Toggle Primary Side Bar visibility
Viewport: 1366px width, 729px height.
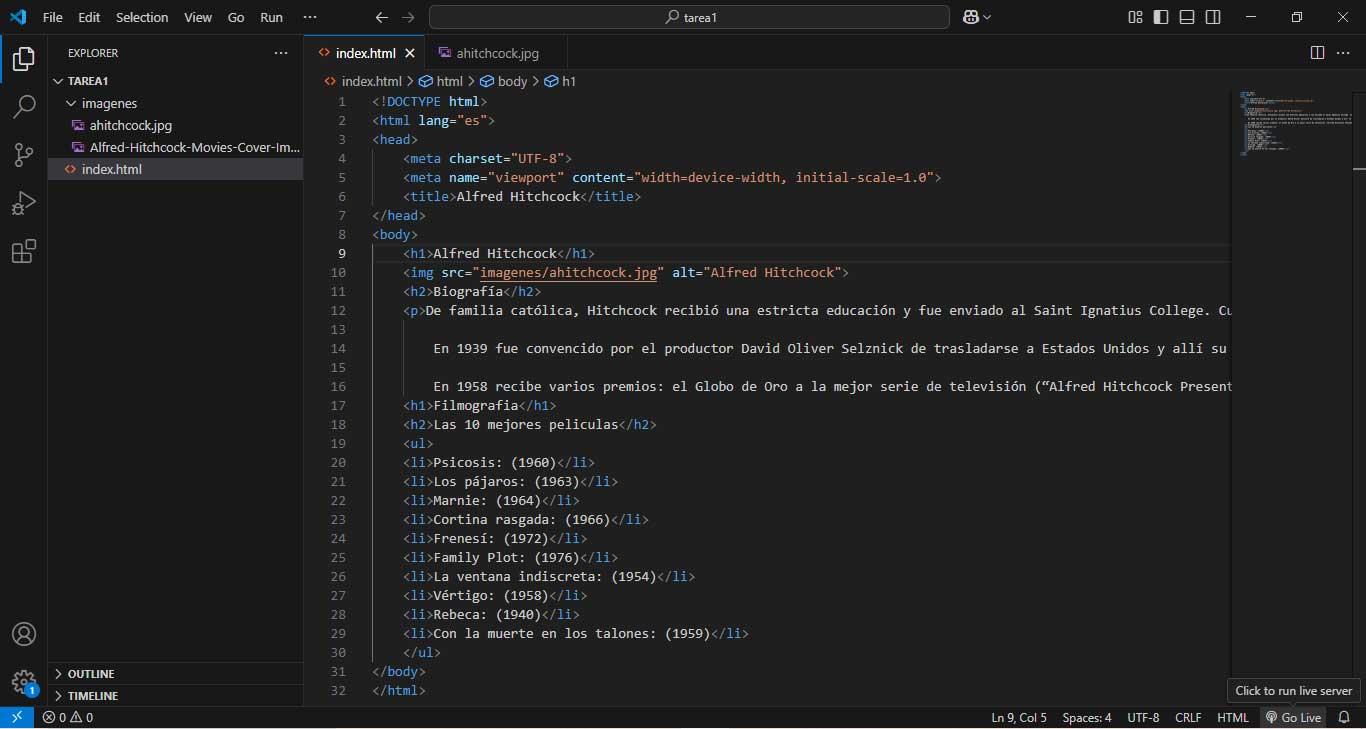pyautogui.click(x=1161, y=17)
